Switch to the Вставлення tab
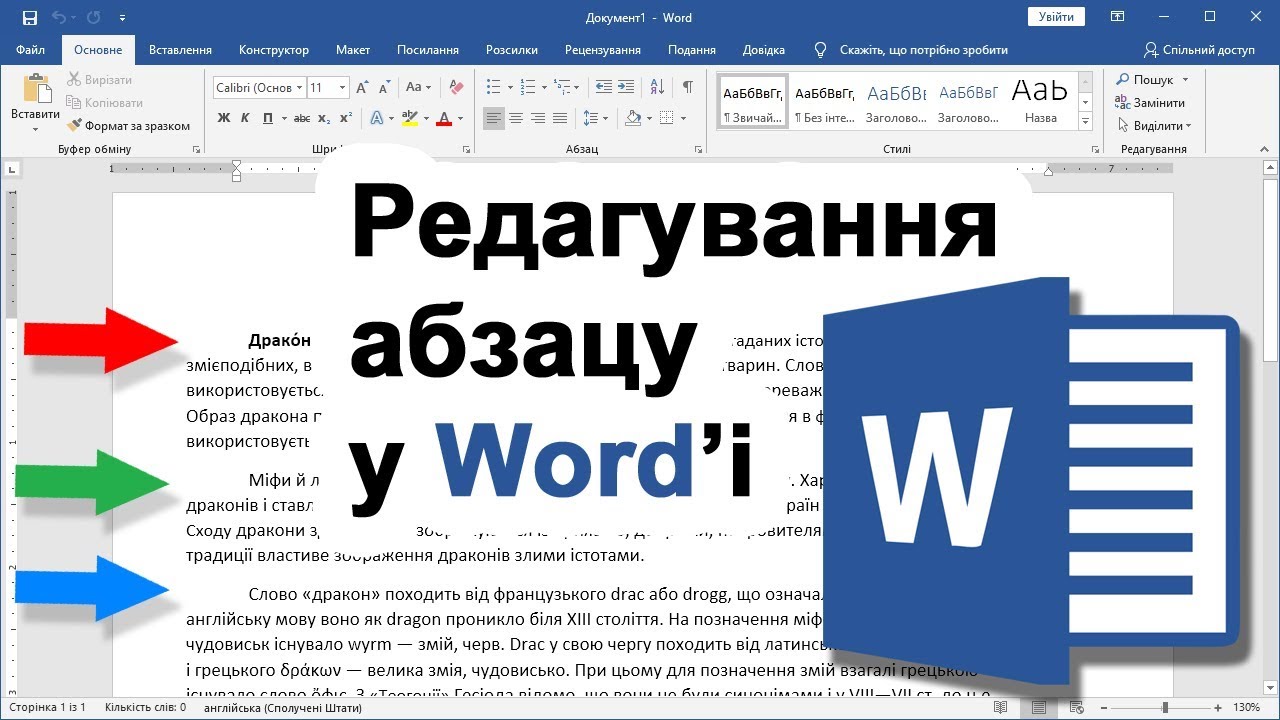The width and height of the screenshot is (1280, 720). [x=180, y=50]
